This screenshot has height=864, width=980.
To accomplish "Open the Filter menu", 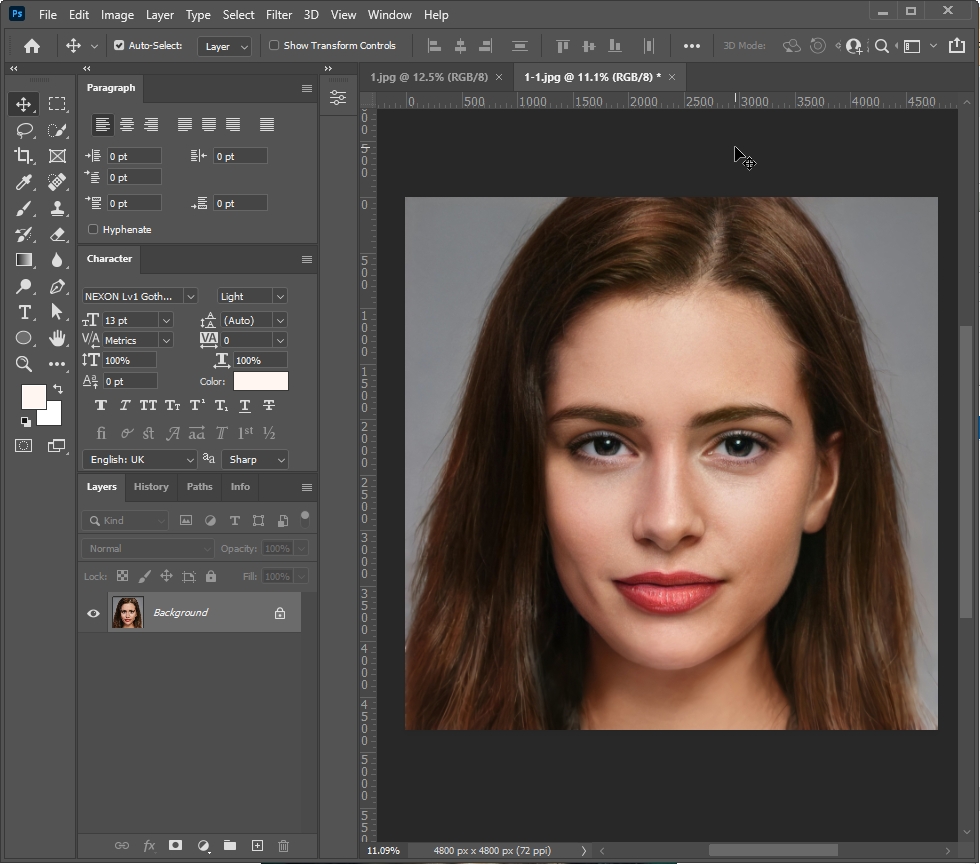I will point(279,15).
